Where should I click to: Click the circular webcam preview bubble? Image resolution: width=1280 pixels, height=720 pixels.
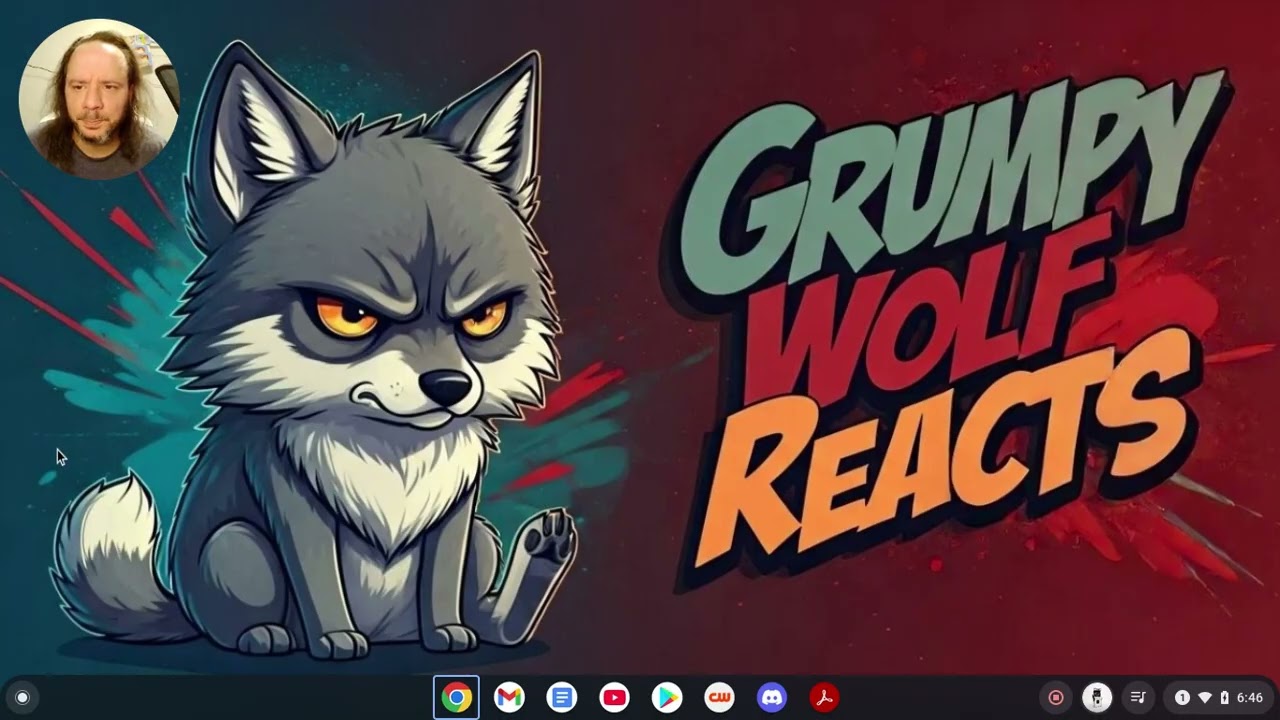[98, 99]
